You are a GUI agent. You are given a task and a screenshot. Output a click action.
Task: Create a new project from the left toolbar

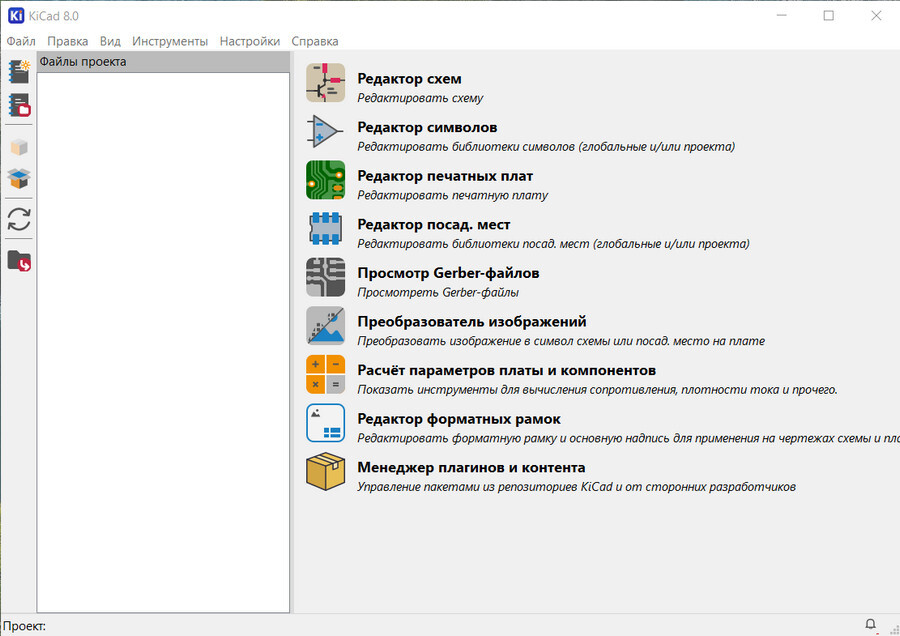pos(19,72)
